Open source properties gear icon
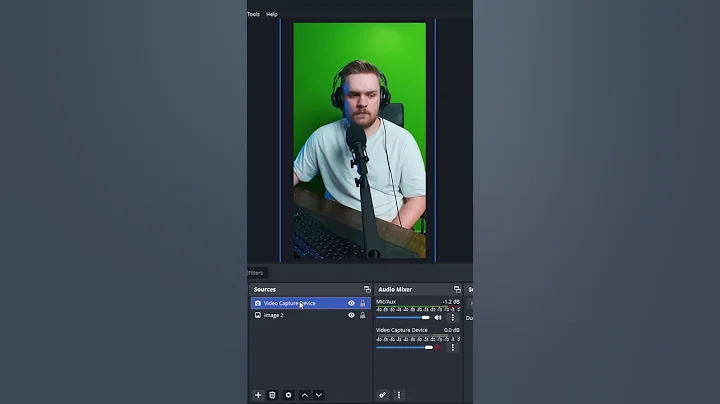Image resolution: width=720 pixels, height=404 pixels. [x=288, y=395]
